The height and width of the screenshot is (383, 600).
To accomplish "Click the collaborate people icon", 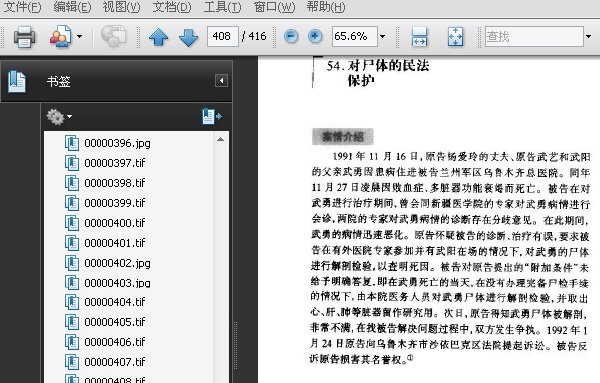I will tap(60, 37).
